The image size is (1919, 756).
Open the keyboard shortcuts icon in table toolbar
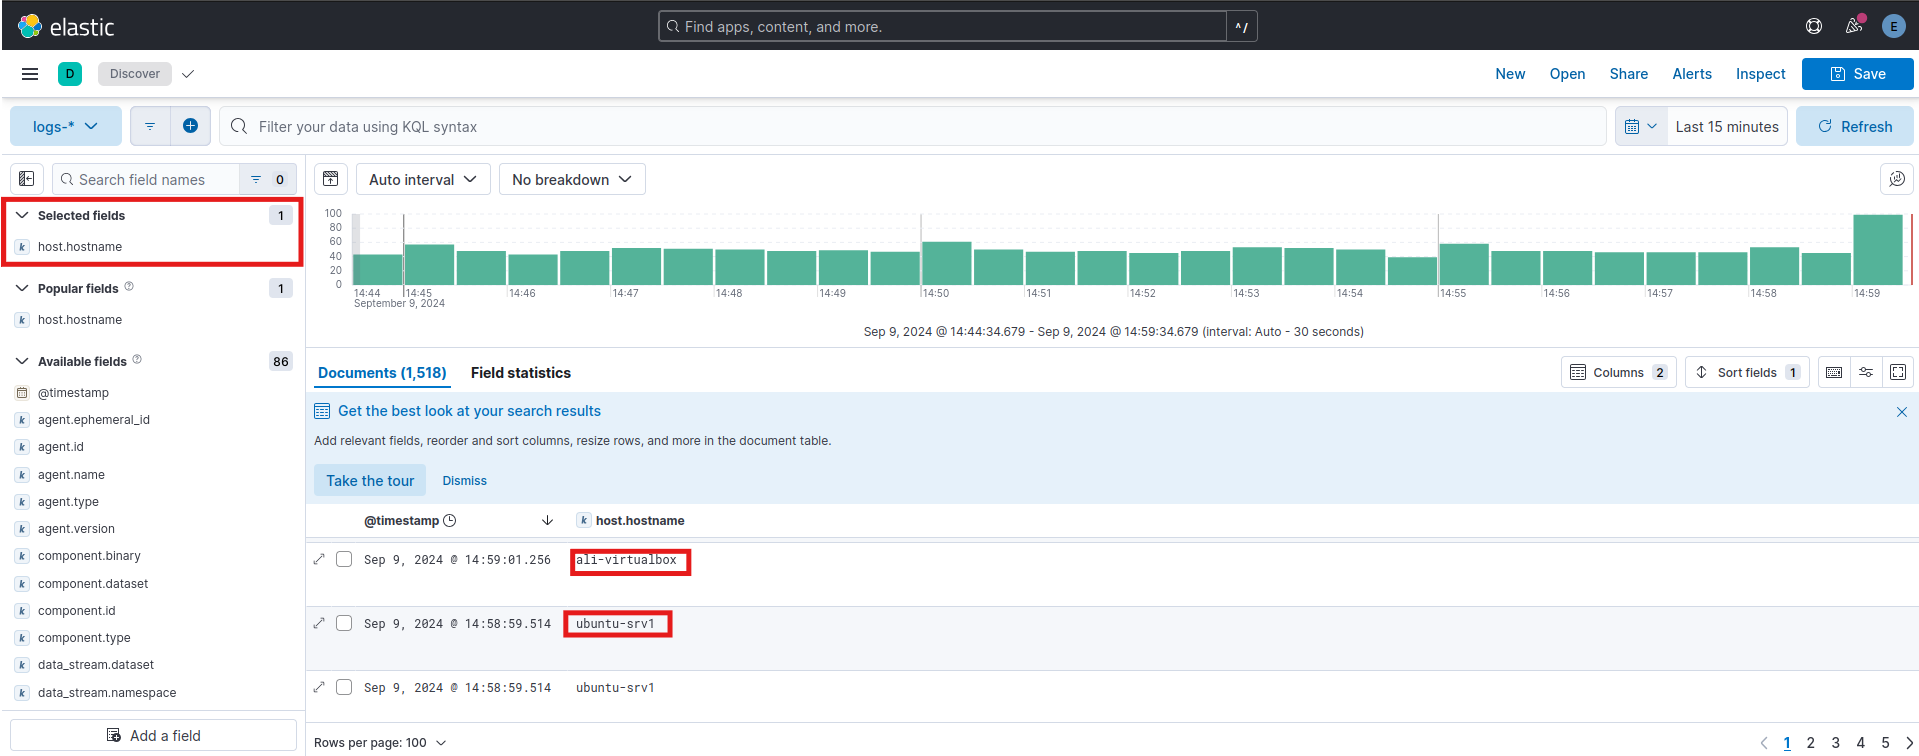click(x=1834, y=372)
